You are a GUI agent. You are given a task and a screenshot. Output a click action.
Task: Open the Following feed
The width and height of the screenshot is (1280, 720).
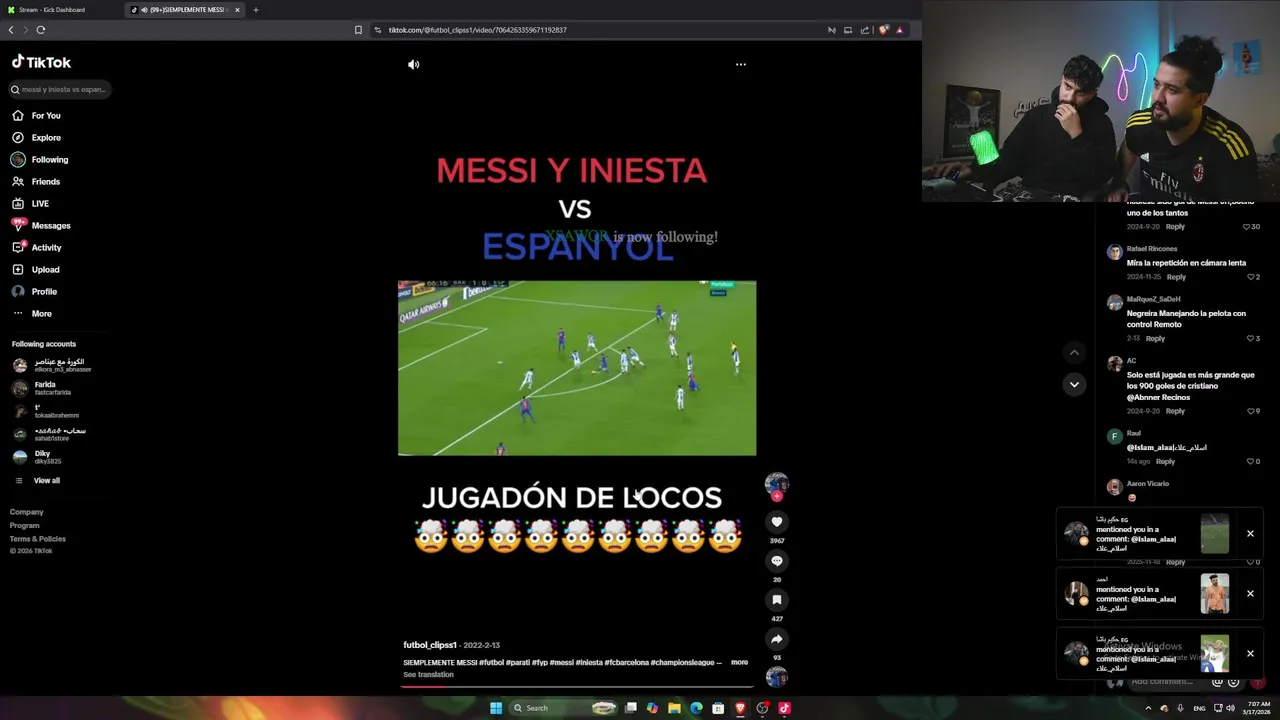pos(40,160)
